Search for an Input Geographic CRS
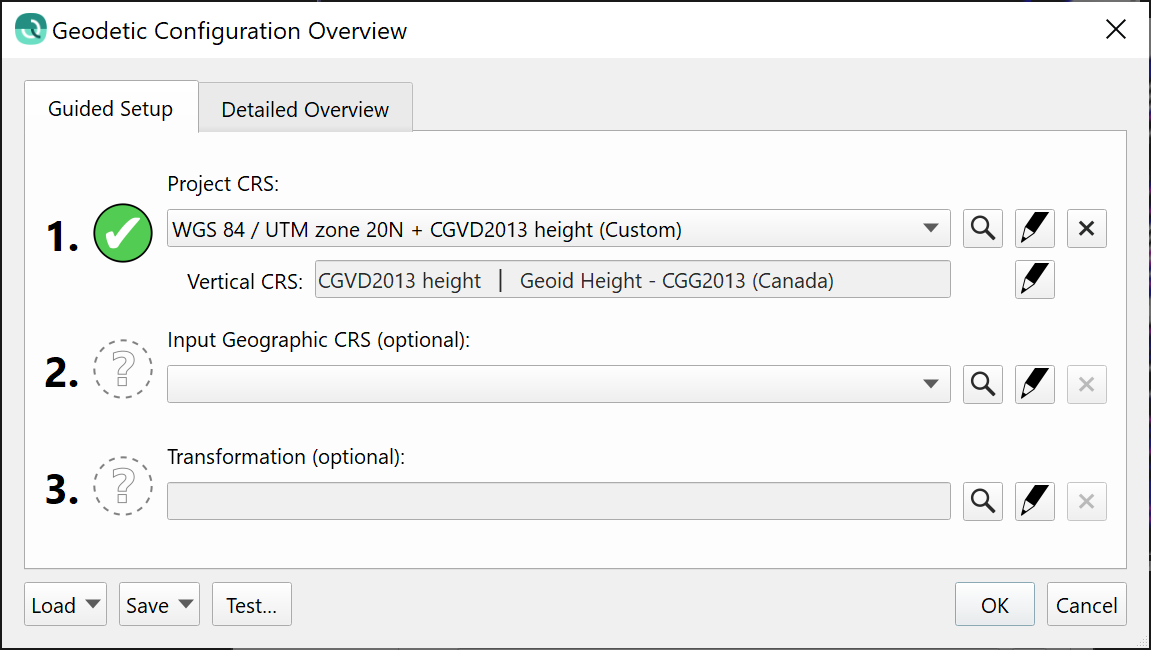1151x650 pixels. pyautogui.click(x=983, y=384)
